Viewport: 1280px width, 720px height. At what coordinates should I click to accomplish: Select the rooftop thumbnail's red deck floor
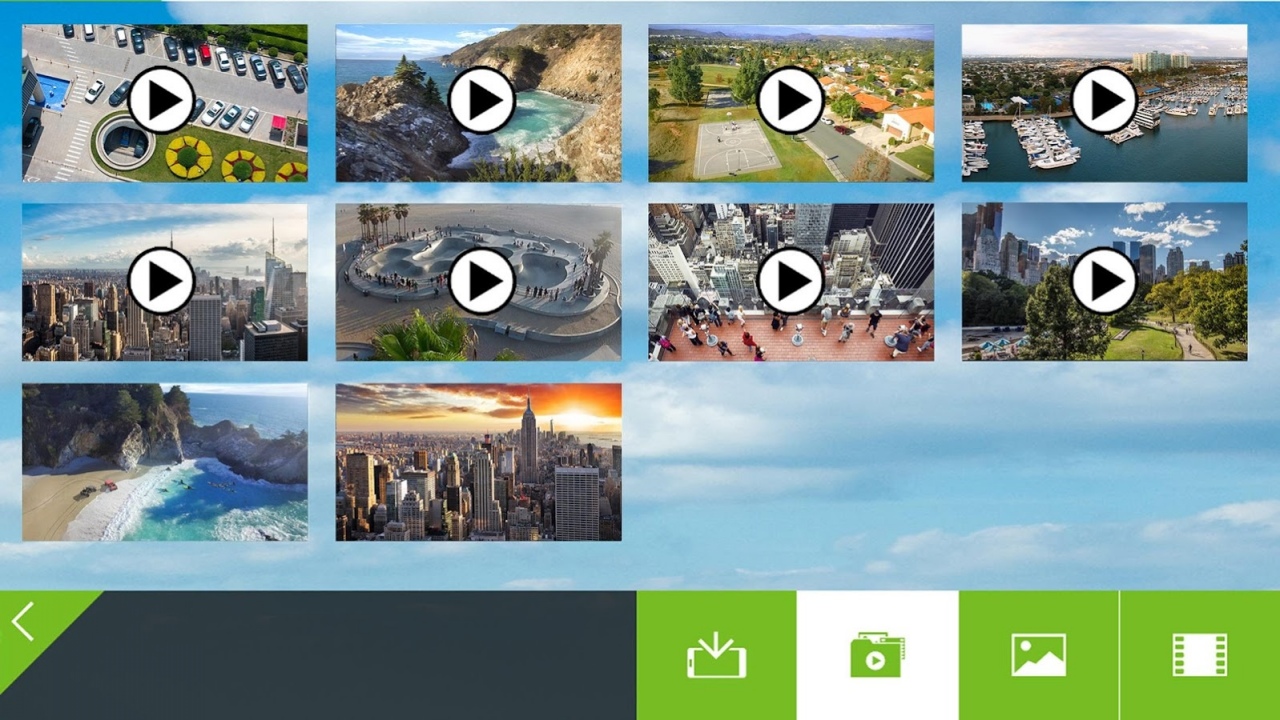click(790, 340)
